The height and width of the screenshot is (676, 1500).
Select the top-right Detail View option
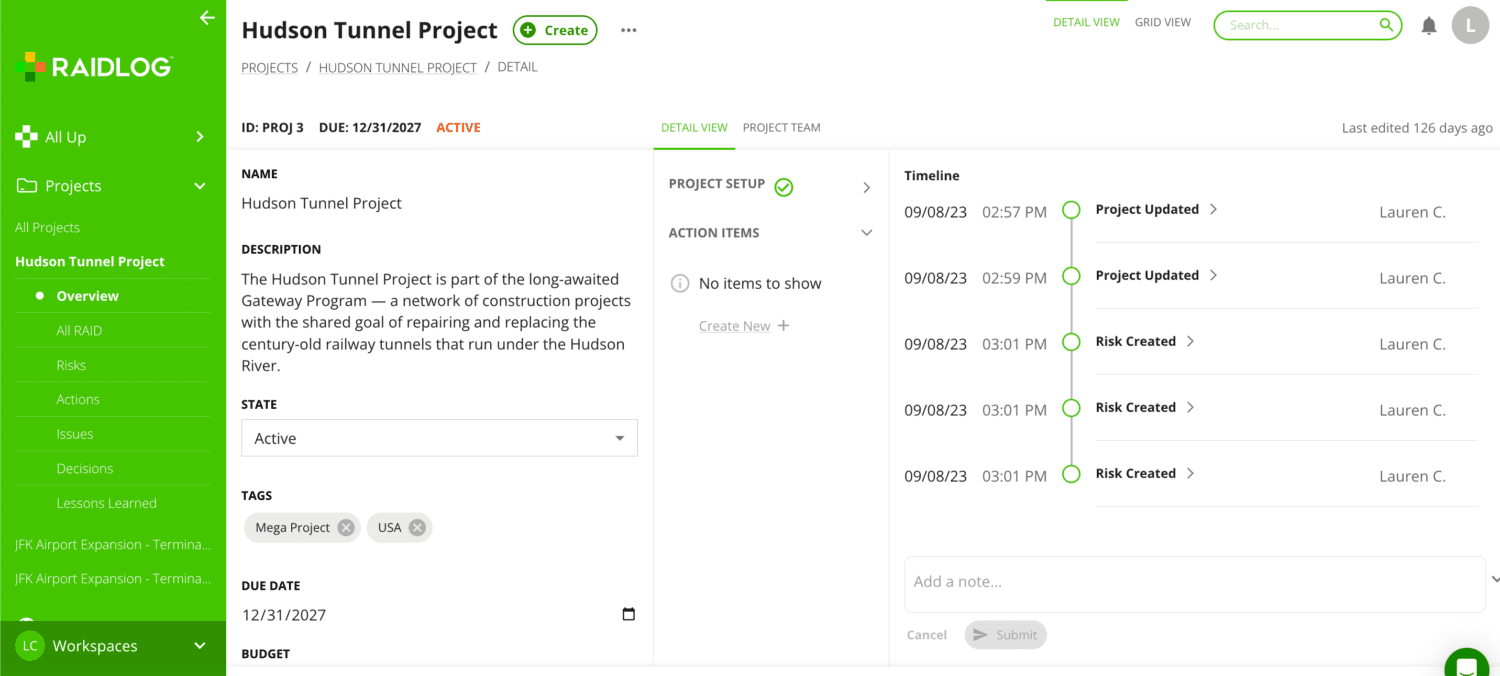(x=1086, y=22)
